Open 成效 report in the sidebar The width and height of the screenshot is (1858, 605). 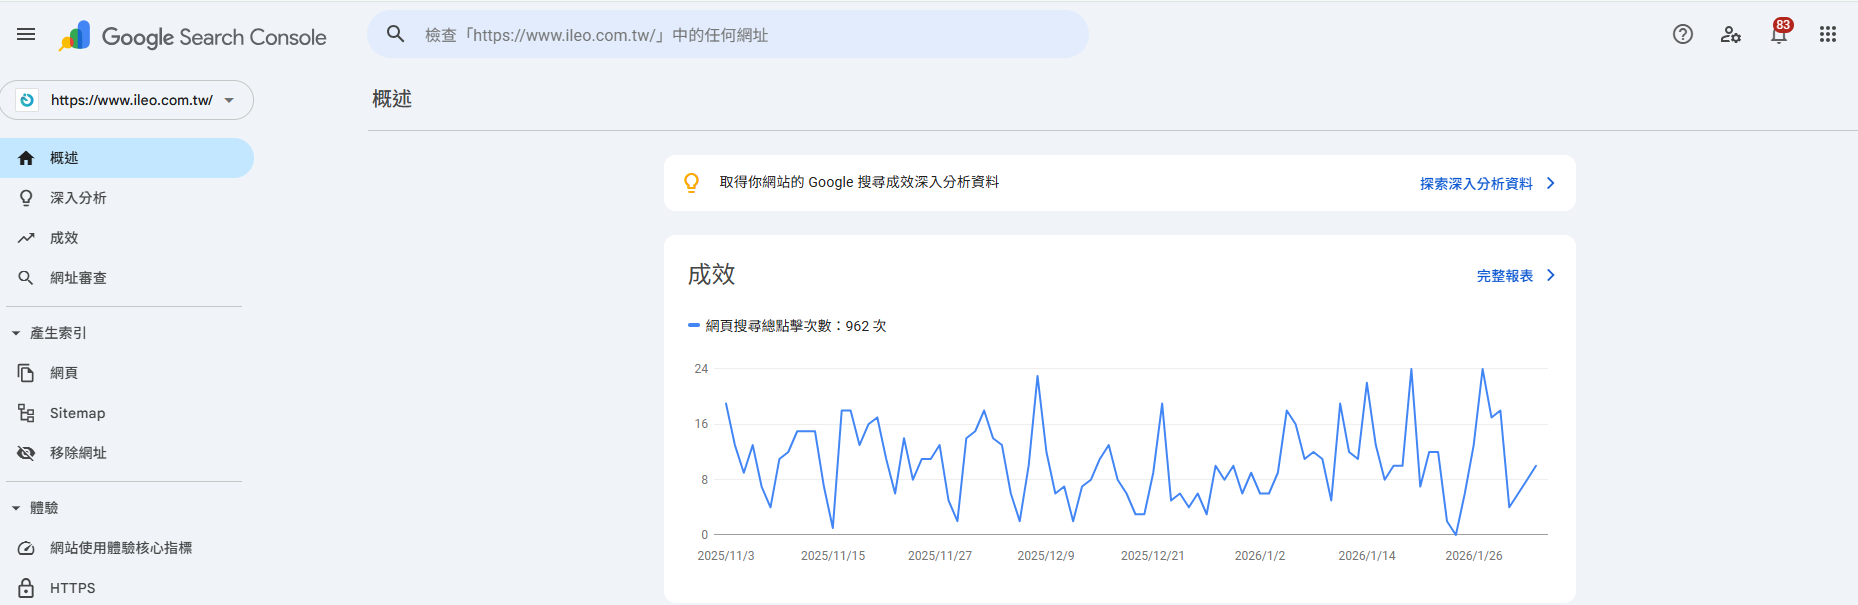(x=127, y=238)
